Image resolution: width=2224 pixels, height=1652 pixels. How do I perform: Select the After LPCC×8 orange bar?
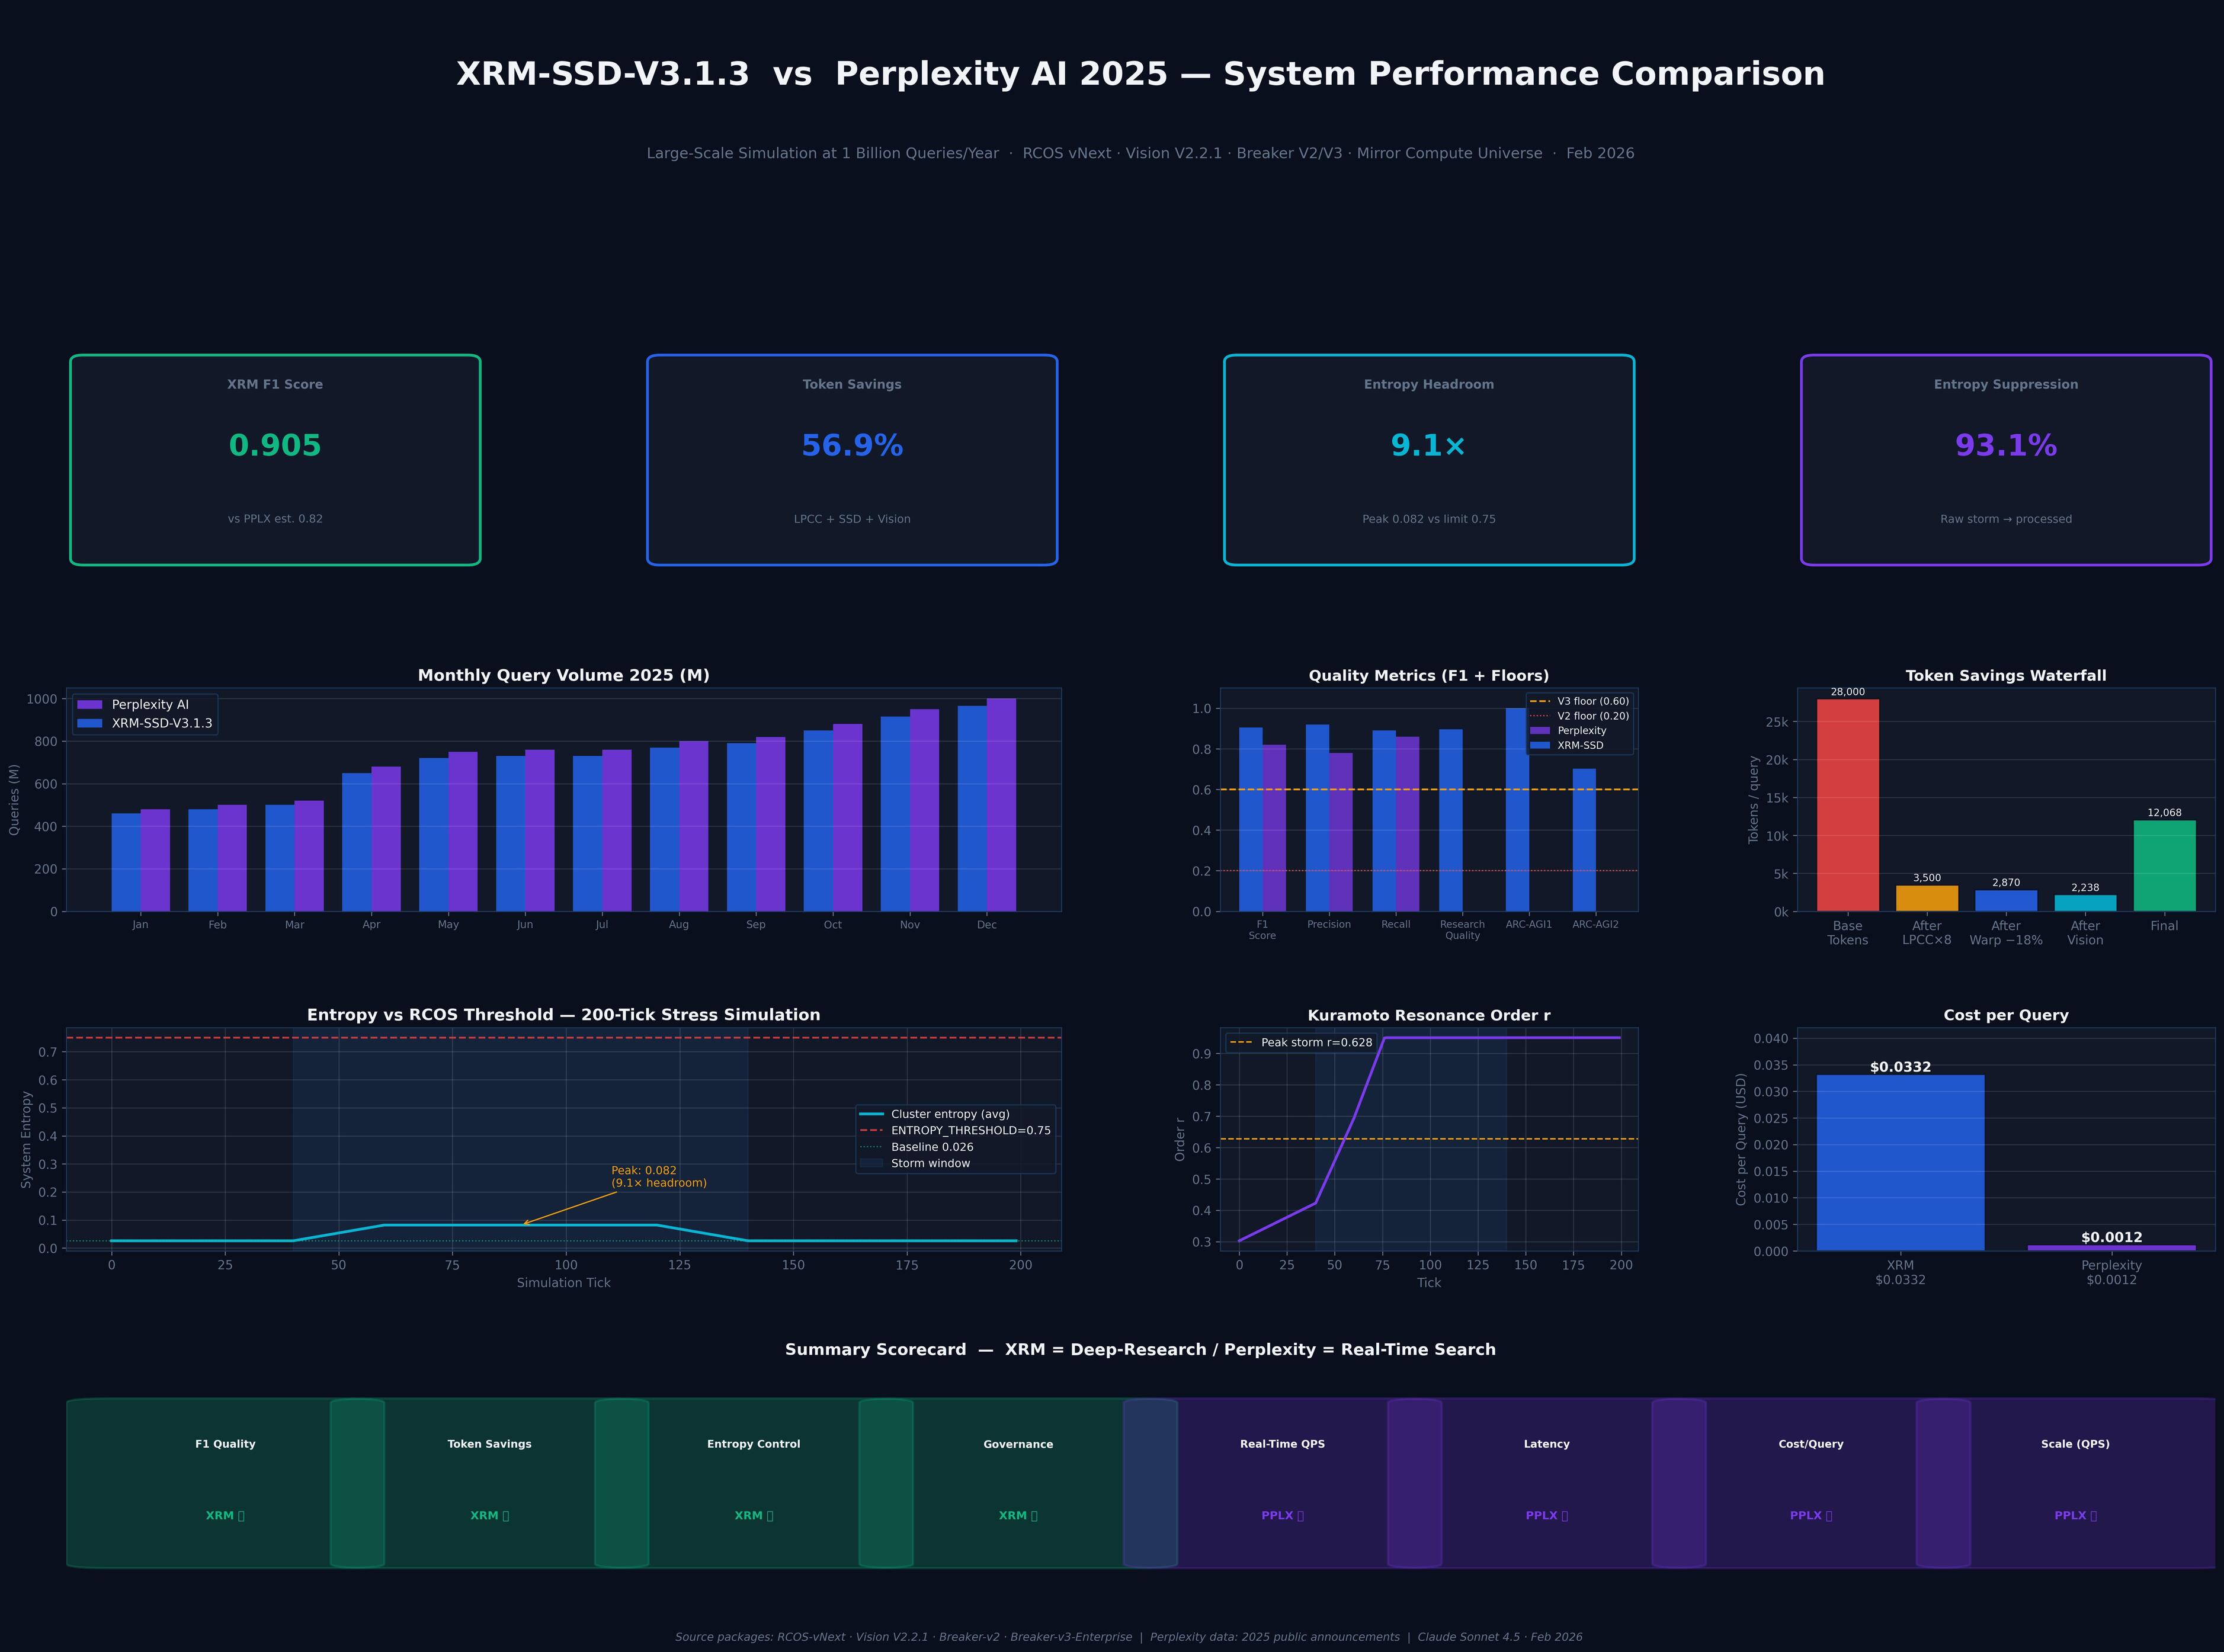pyautogui.click(x=1926, y=898)
